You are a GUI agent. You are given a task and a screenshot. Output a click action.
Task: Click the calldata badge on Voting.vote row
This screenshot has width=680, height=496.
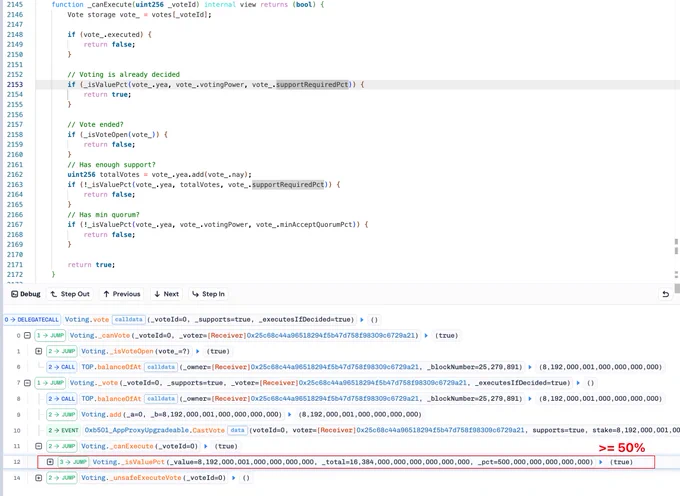coord(128,320)
